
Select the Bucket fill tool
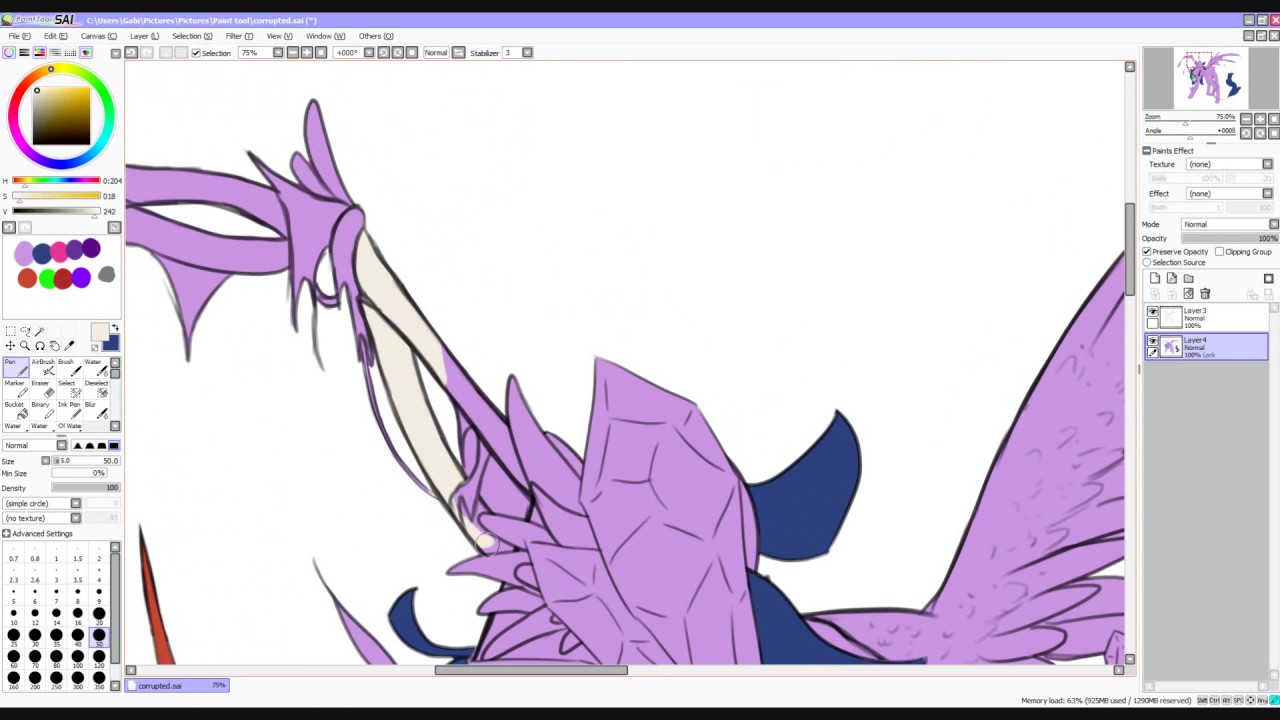tap(16, 409)
